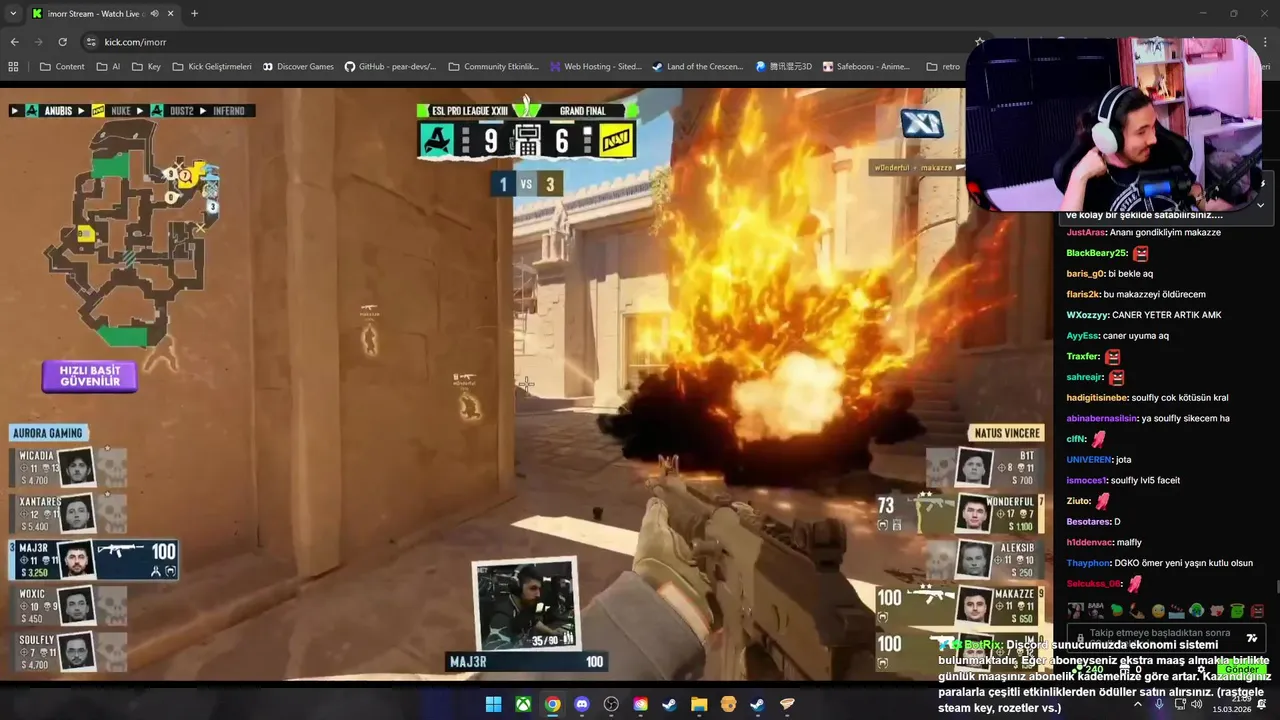This screenshot has width=1280, height=720.
Task: Select the BABA emote in picker
Action: point(1096,611)
